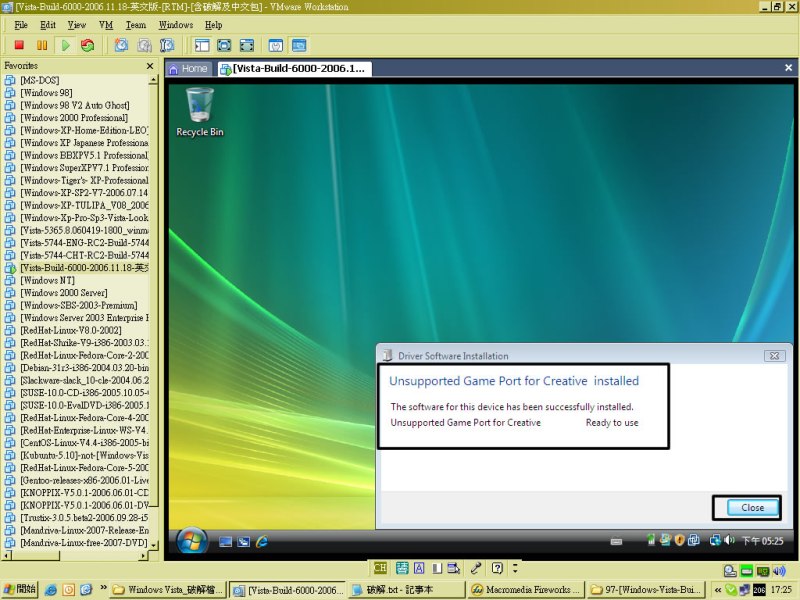The height and width of the screenshot is (600, 800).
Task: Select [RedHat-Linux-V8.0-2002] in Favorites
Action: [71, 330]
